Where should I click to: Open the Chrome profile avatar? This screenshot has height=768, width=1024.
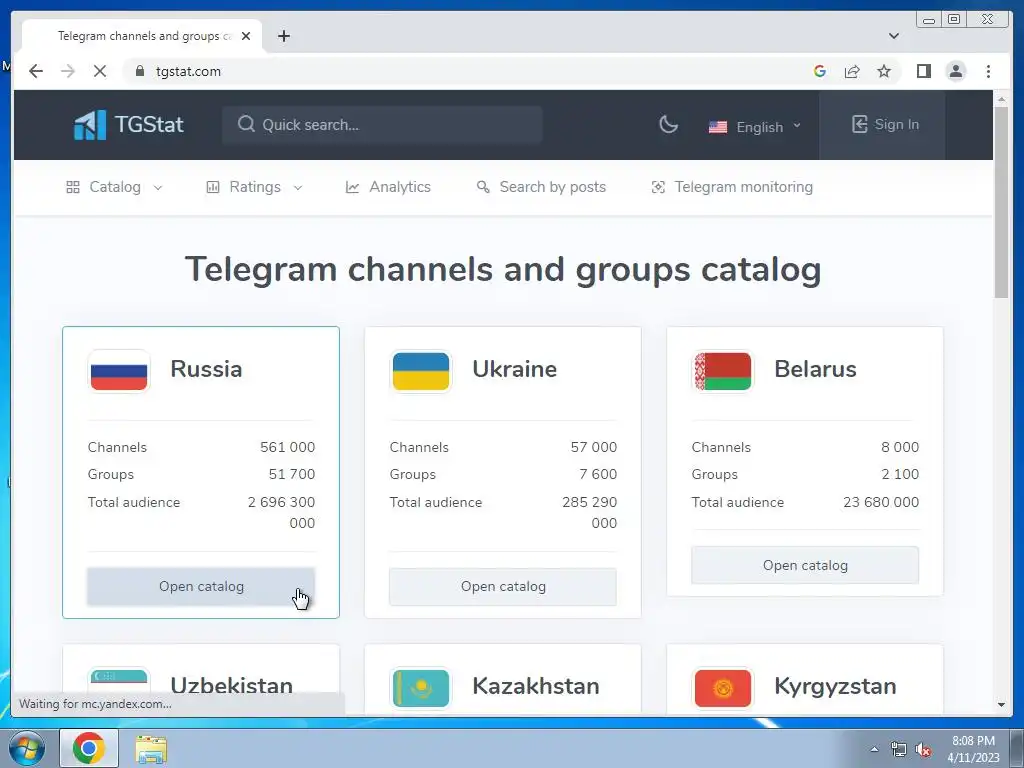pyautogui.click(x=955, y=71)
